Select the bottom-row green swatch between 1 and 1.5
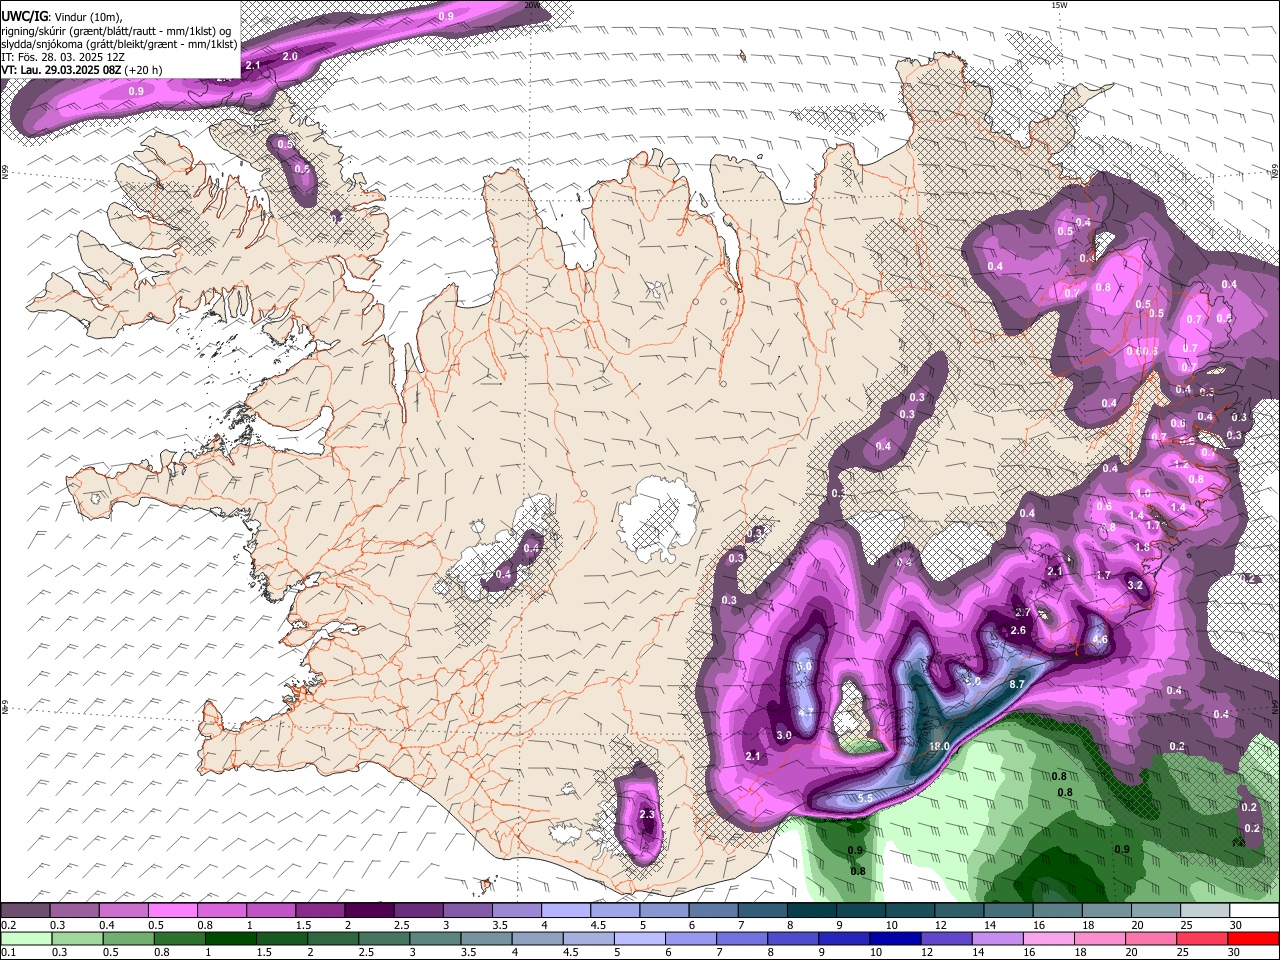Screen dimensions: 1280x960 (230, 939)
